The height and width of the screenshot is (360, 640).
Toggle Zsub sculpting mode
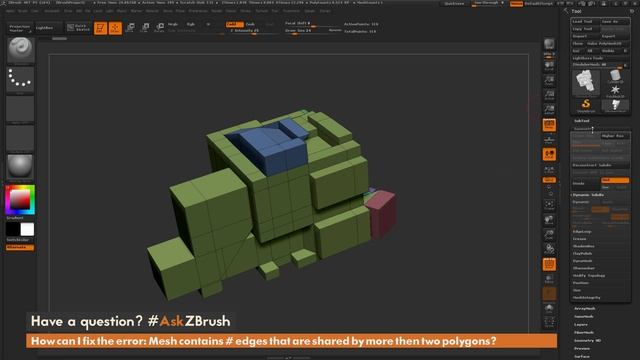251,24
